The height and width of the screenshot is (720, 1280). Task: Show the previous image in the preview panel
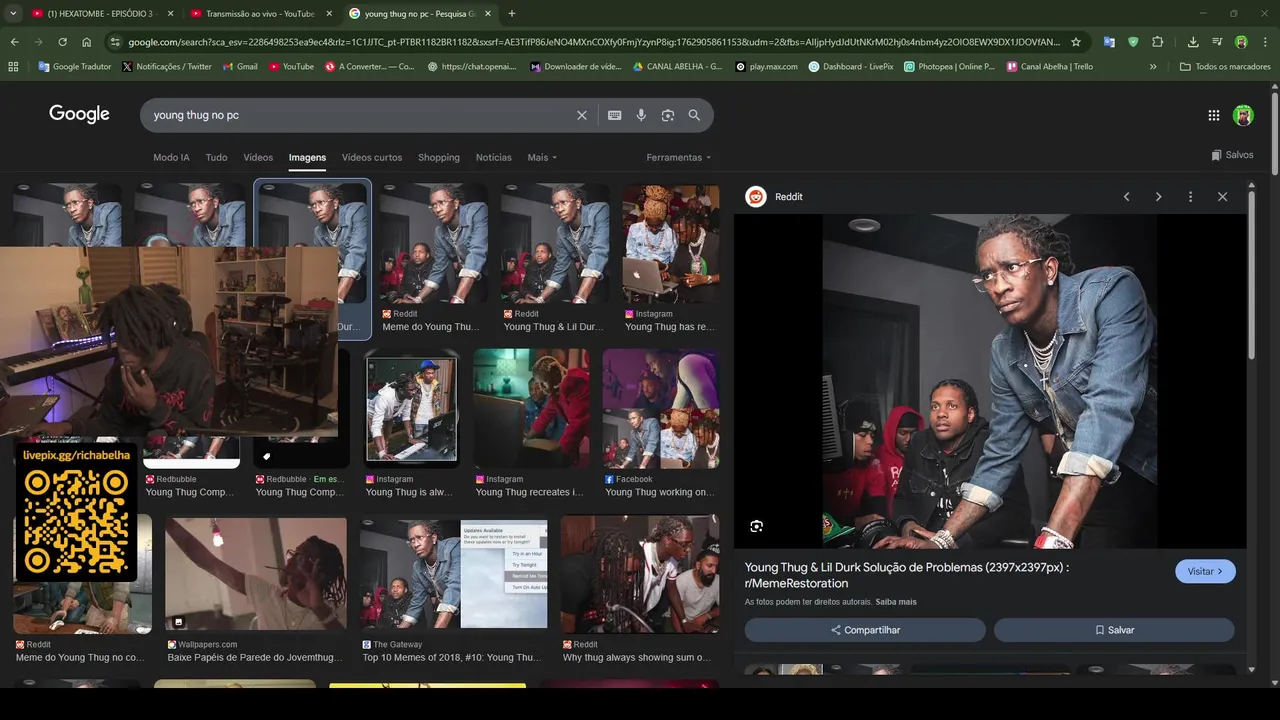1126,197
